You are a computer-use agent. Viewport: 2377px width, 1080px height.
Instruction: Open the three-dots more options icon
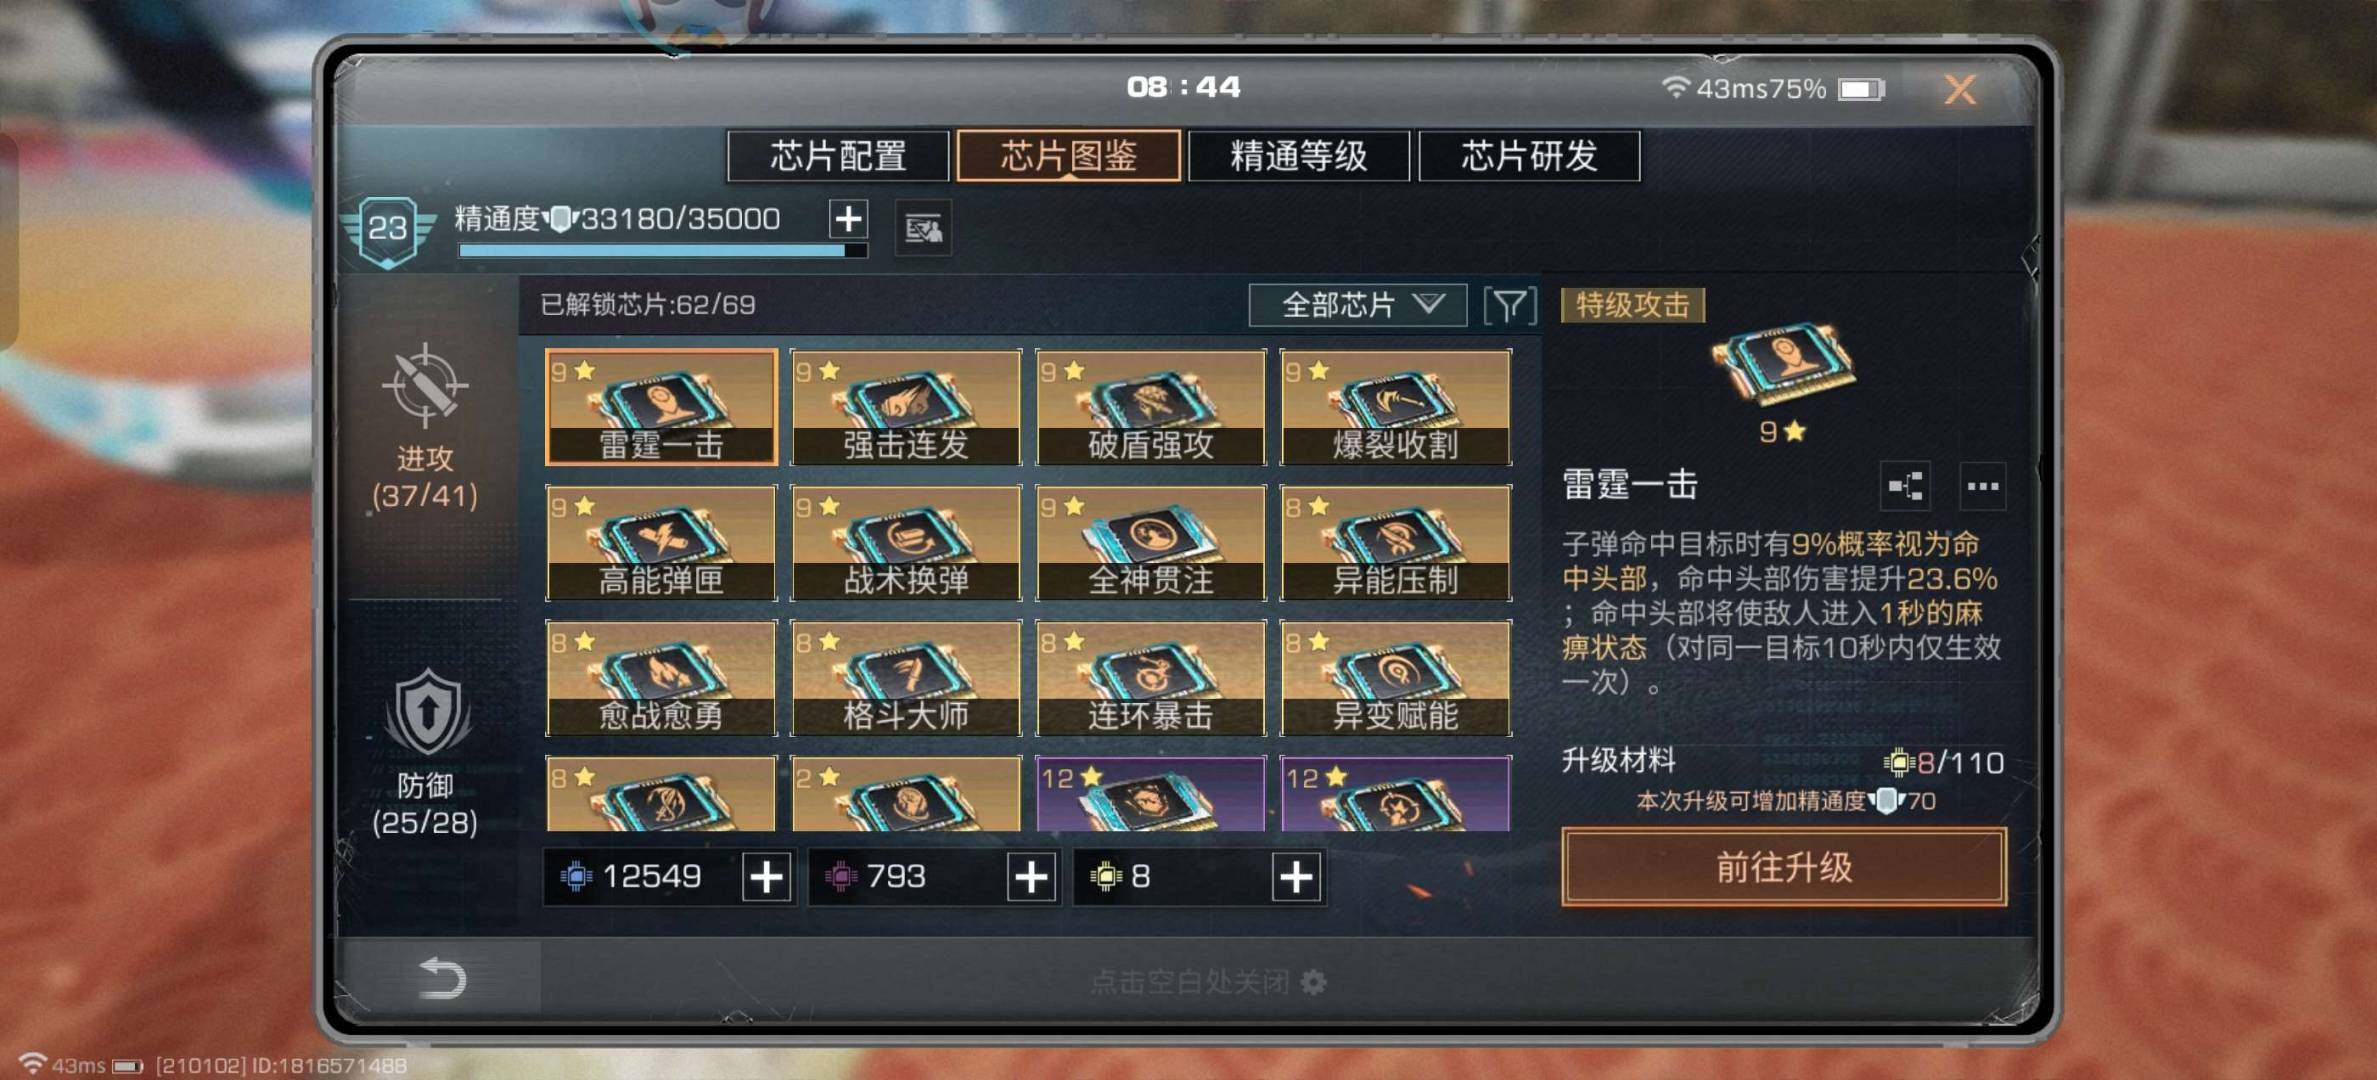[x=1982, y=486]
